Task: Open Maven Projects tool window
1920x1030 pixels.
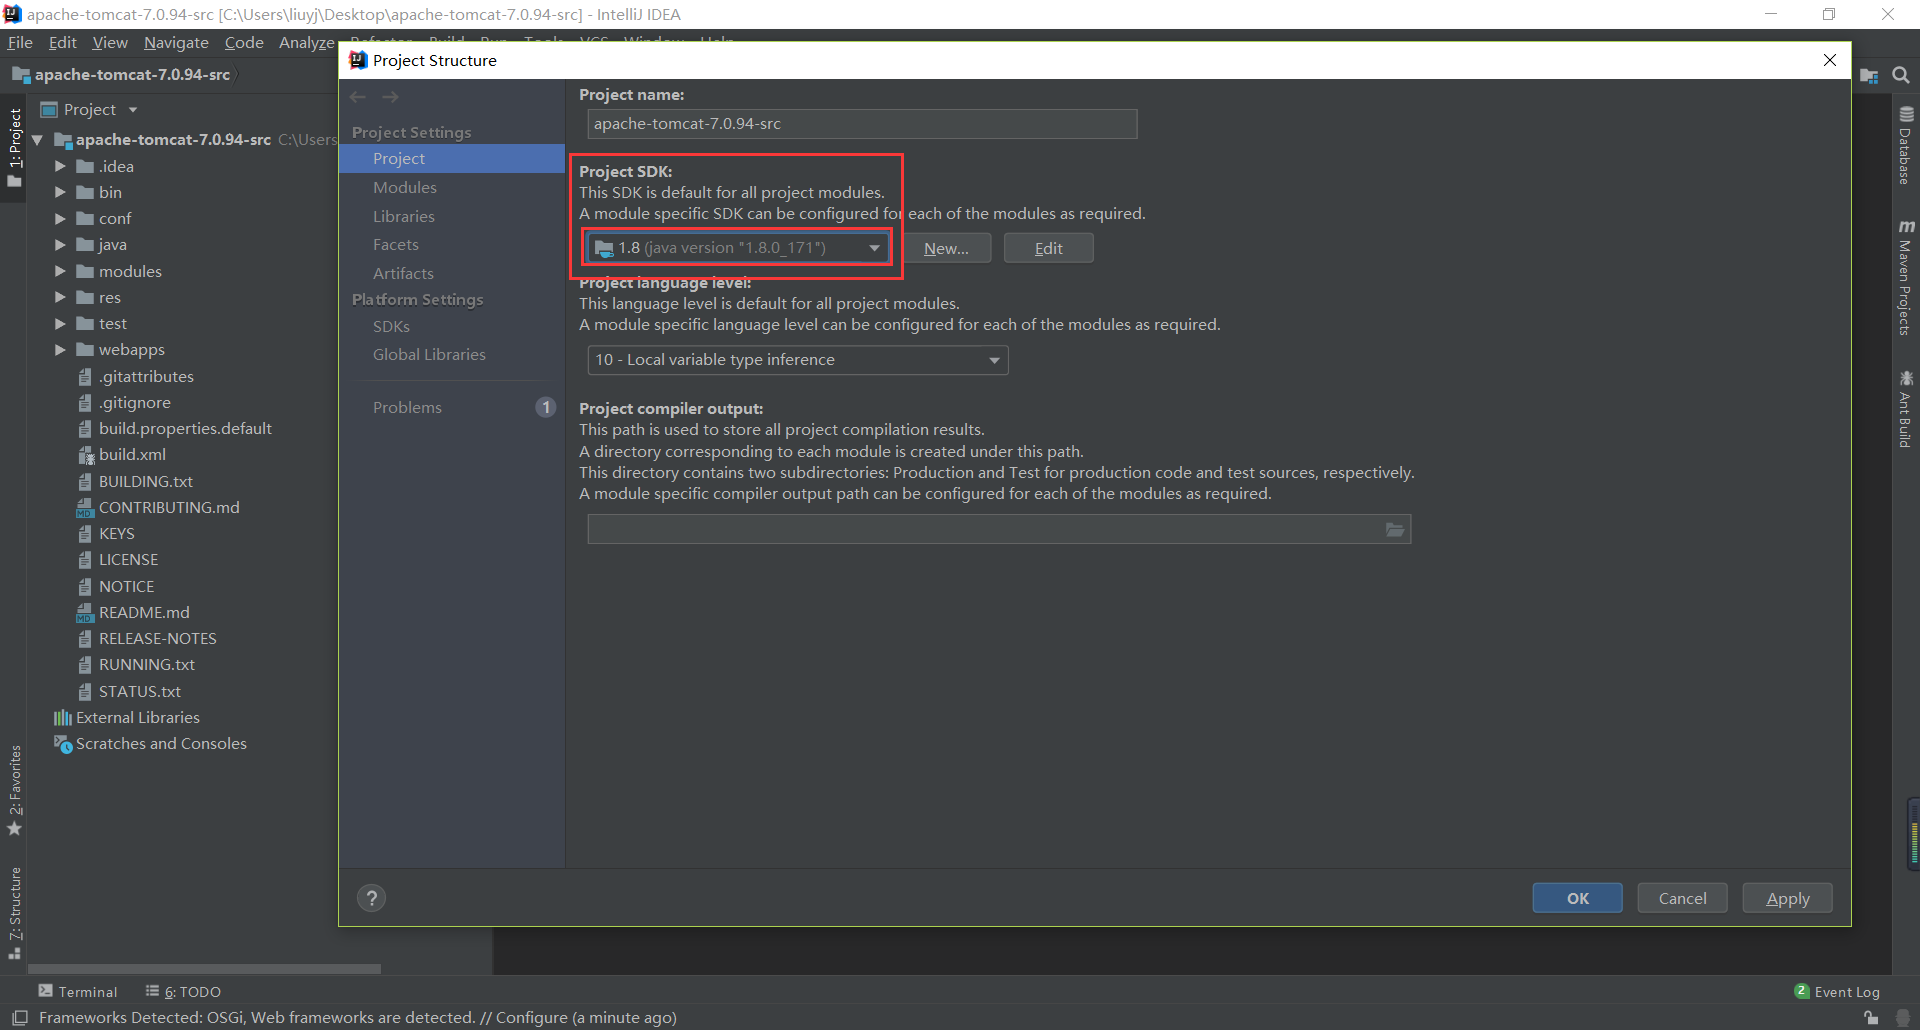Action: point(1906,278)
